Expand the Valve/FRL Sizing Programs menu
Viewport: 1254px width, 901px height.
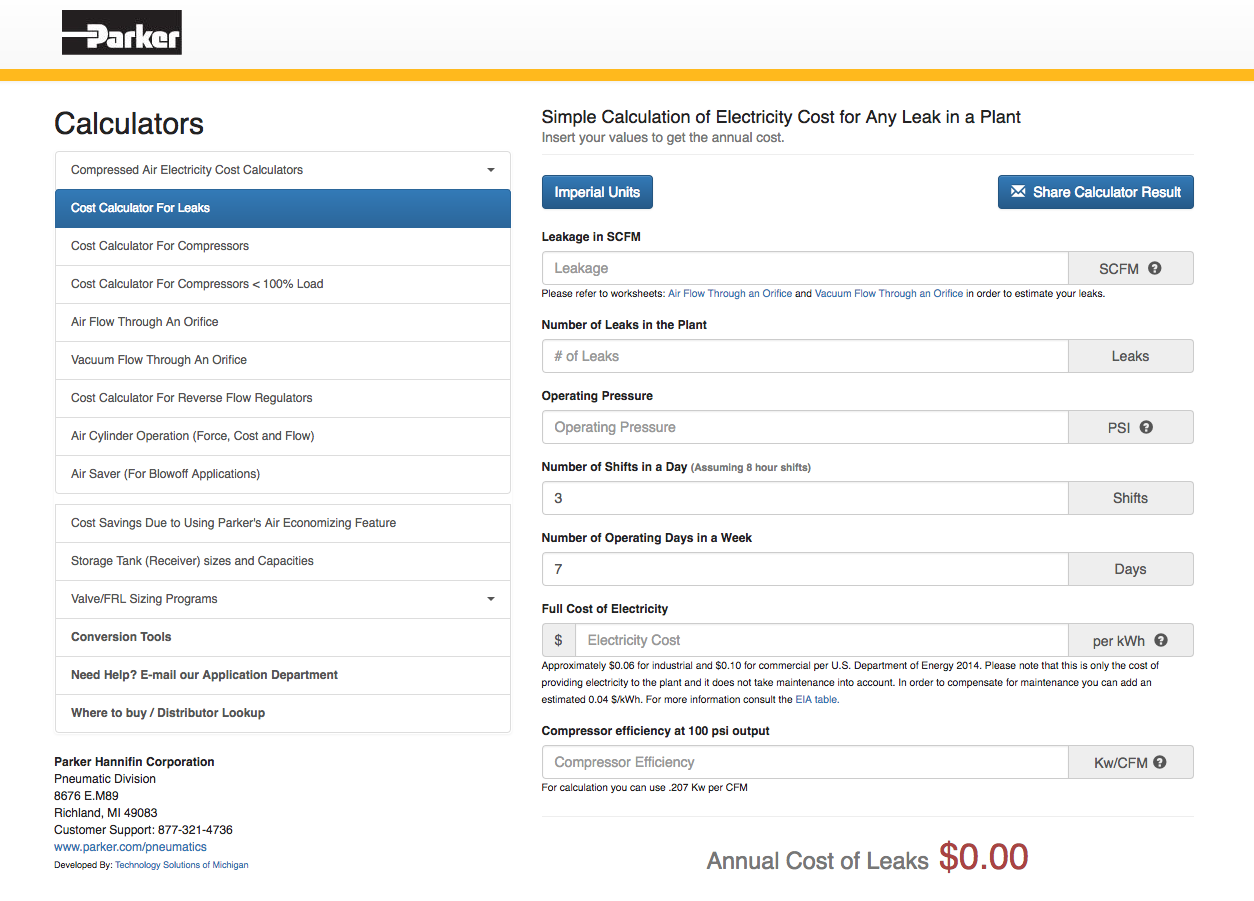tap(283, 599)
